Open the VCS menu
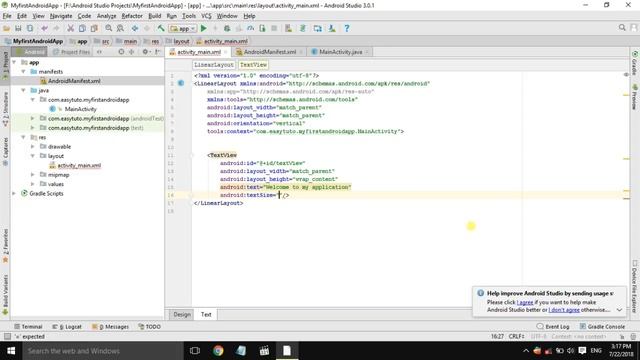Image resolution: width=640 pixels, height=360 pixels. pyautogui.click(x=206, y=16)
